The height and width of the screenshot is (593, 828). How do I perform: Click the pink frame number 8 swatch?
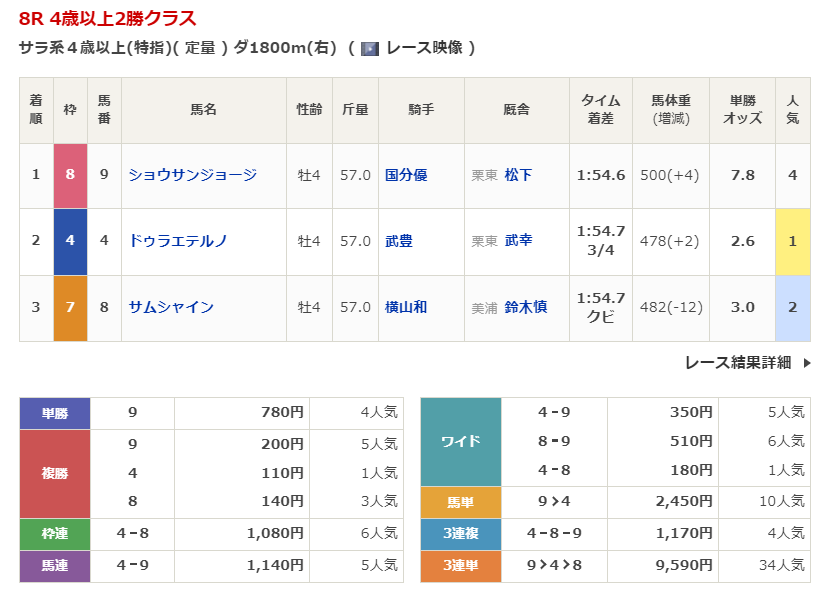tap(70, 175)
